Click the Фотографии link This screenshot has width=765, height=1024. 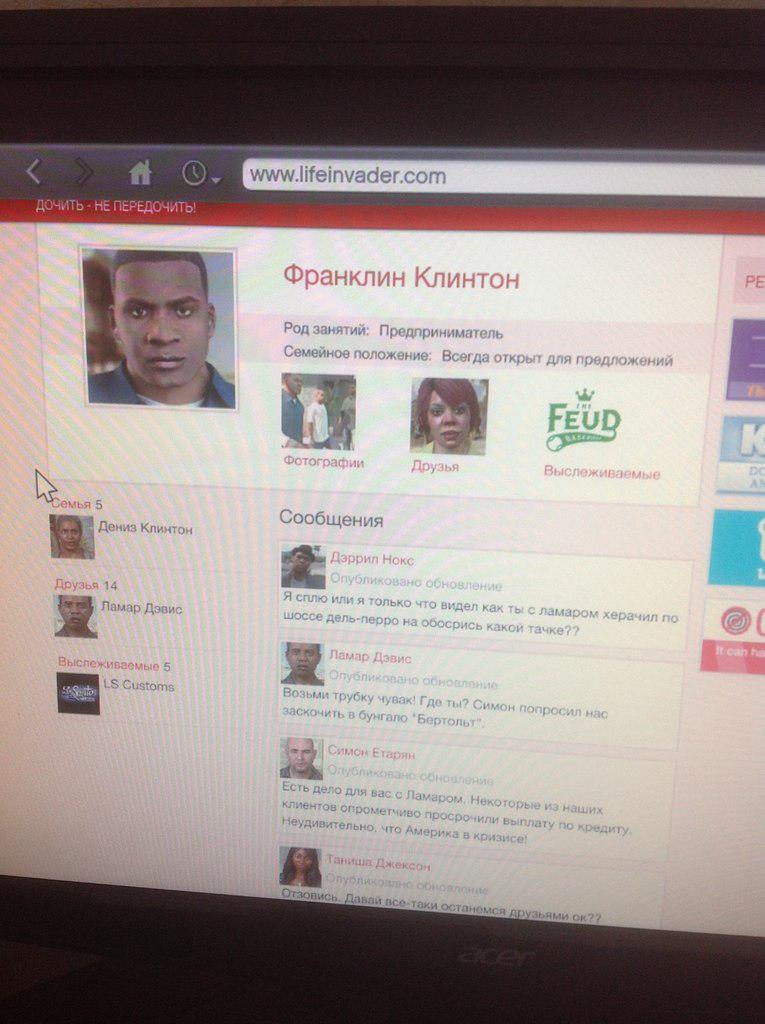coord(323,462)
